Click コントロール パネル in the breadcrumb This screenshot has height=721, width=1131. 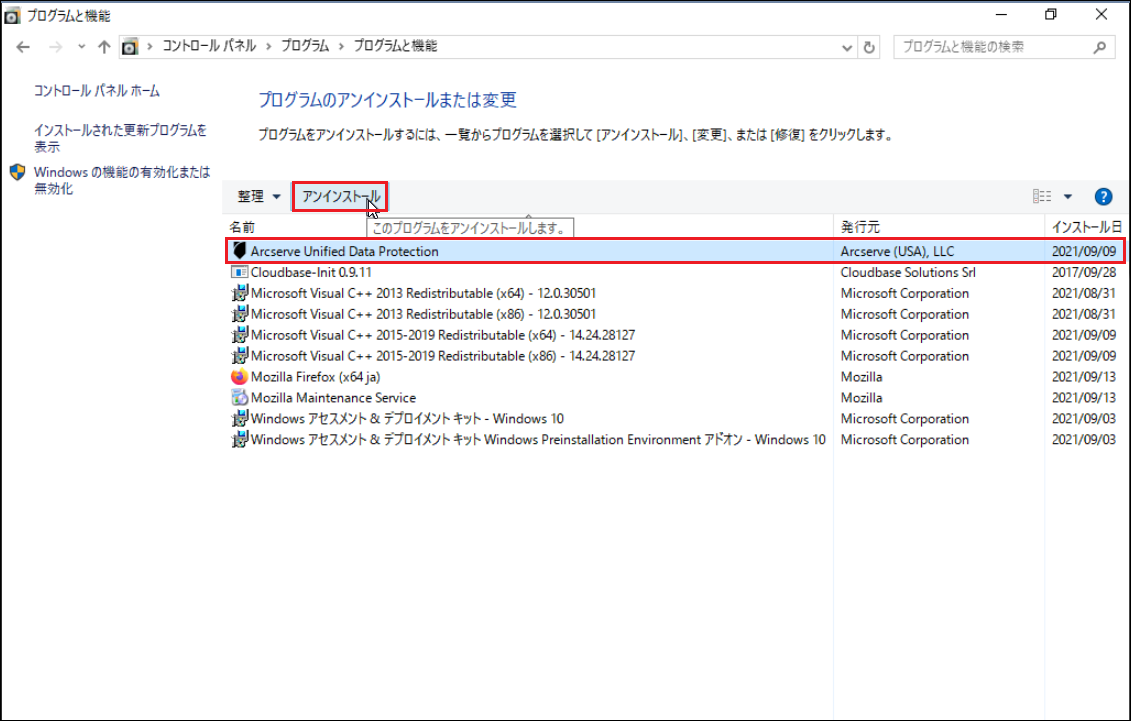[x=208, y=46]
